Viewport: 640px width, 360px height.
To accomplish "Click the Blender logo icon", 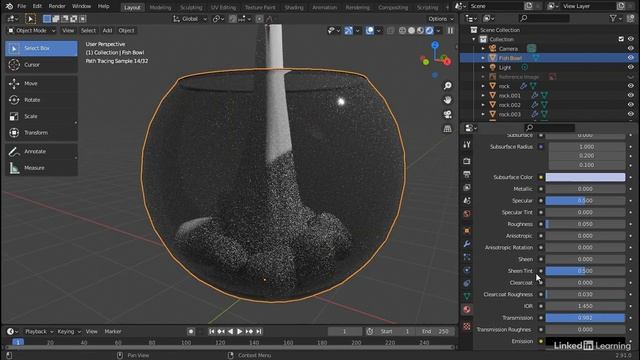I will click(x=9, y=6).
